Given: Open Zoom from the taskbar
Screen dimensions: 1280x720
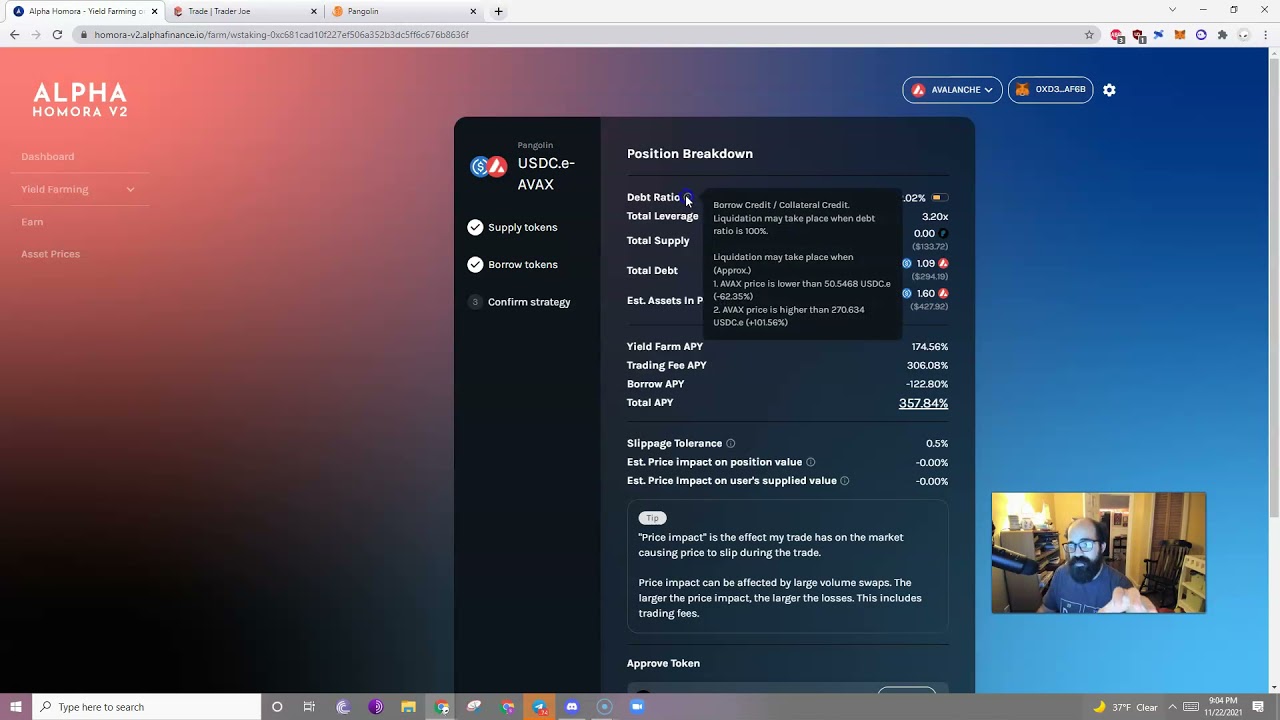Looking at the screenshot, I should (637, 707).
